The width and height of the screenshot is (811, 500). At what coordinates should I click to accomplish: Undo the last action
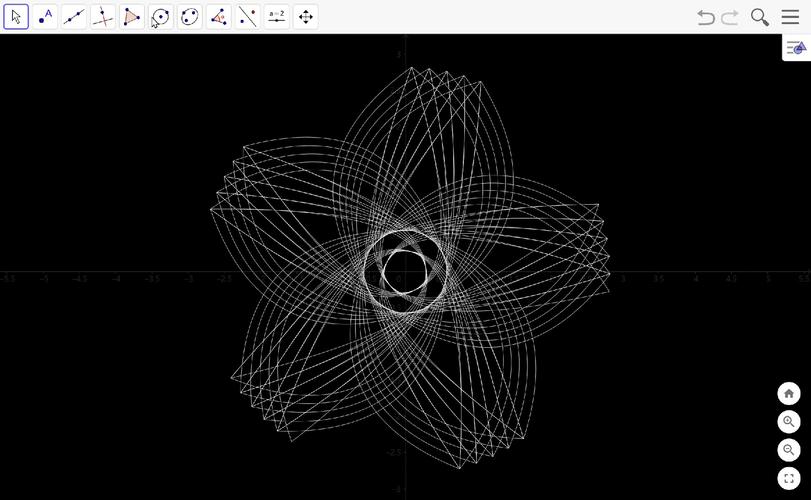pyautogui.click(x=706, y=17)
